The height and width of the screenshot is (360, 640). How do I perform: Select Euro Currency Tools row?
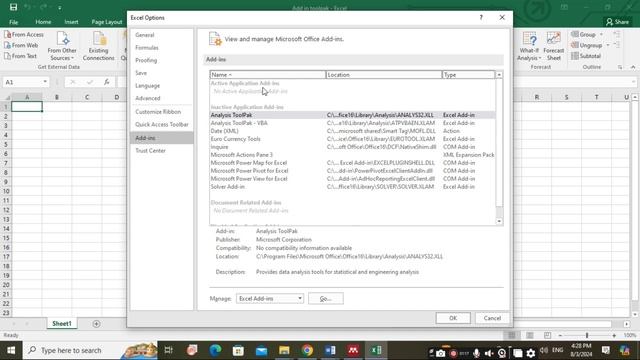click(x=352, y=139)
